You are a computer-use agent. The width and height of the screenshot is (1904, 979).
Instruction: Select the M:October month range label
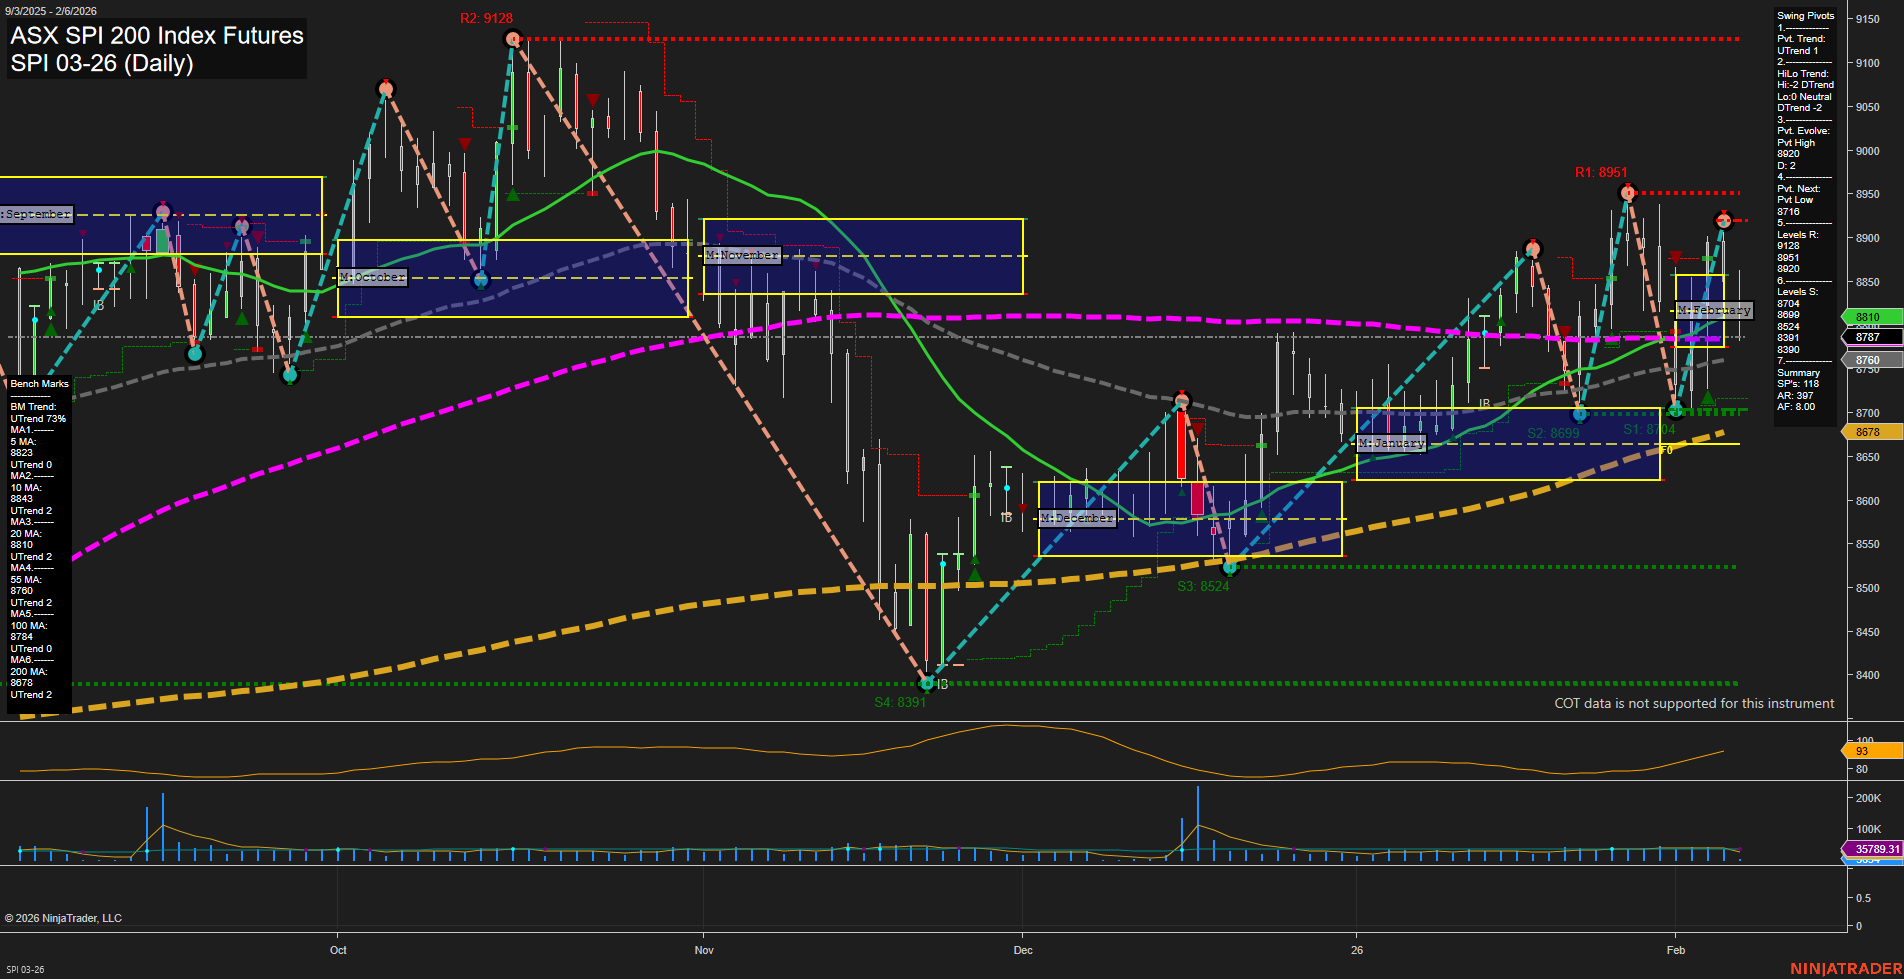coord(372,276)
